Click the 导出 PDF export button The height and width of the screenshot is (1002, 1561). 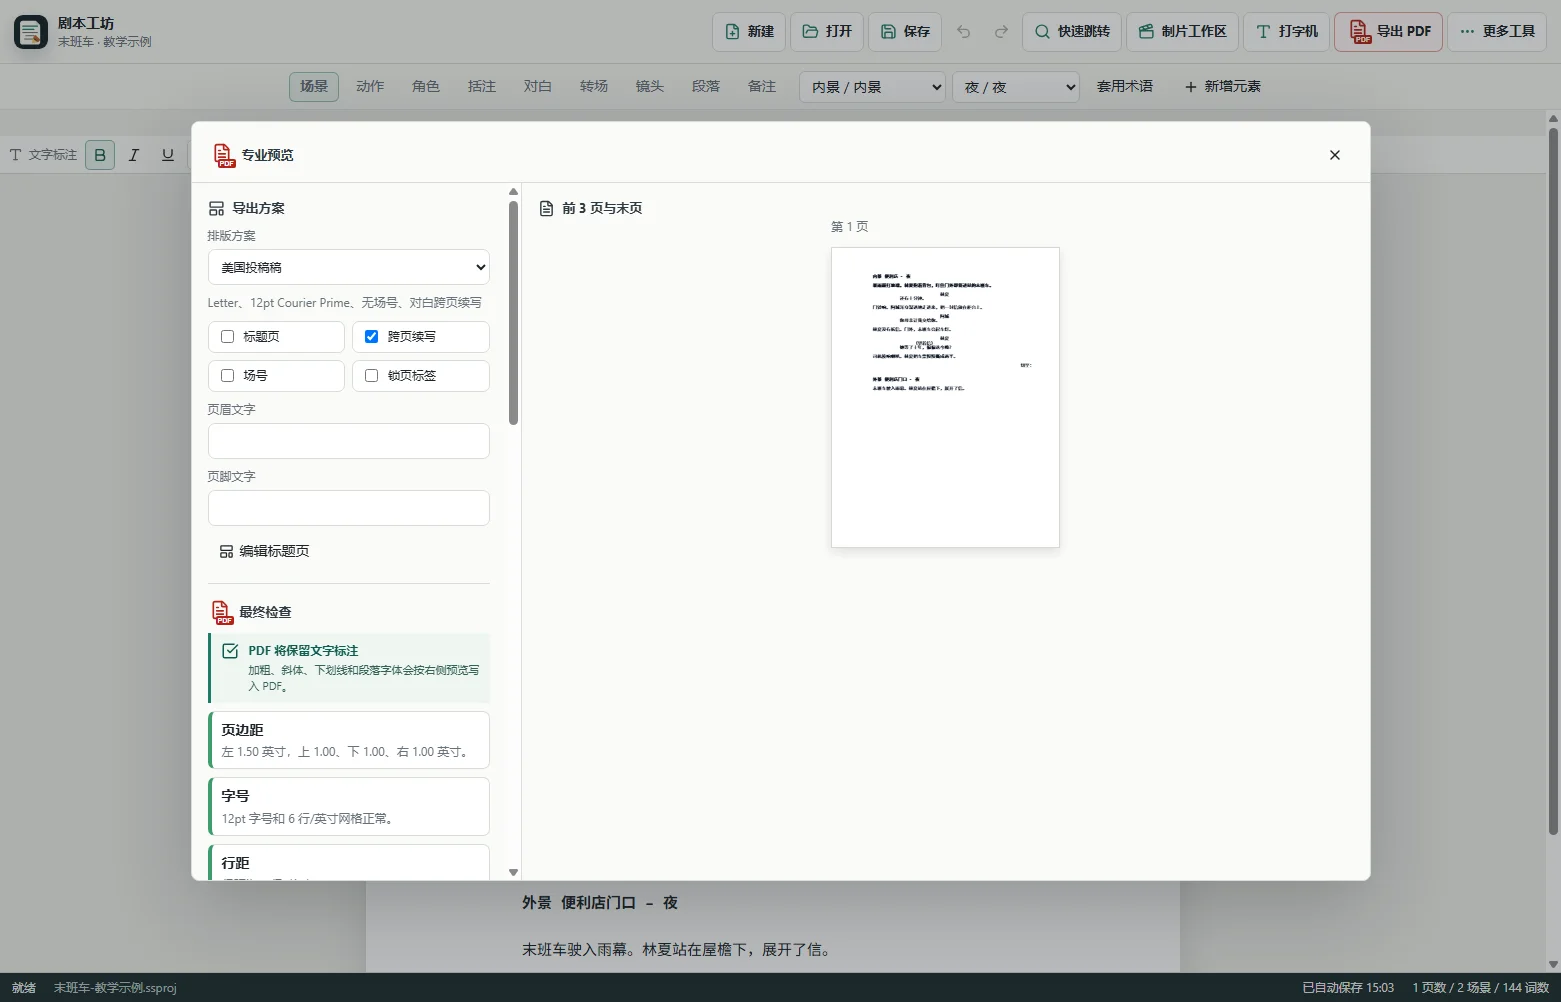[x=1388, y=32]
